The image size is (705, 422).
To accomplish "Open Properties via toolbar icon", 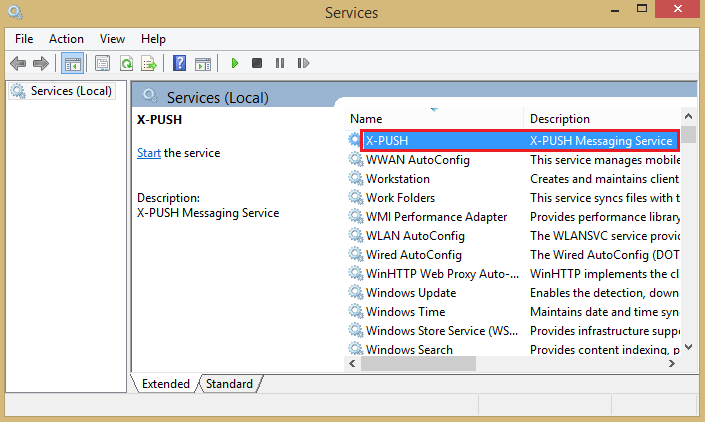I will pyautogui.click(x=103, y=63).
